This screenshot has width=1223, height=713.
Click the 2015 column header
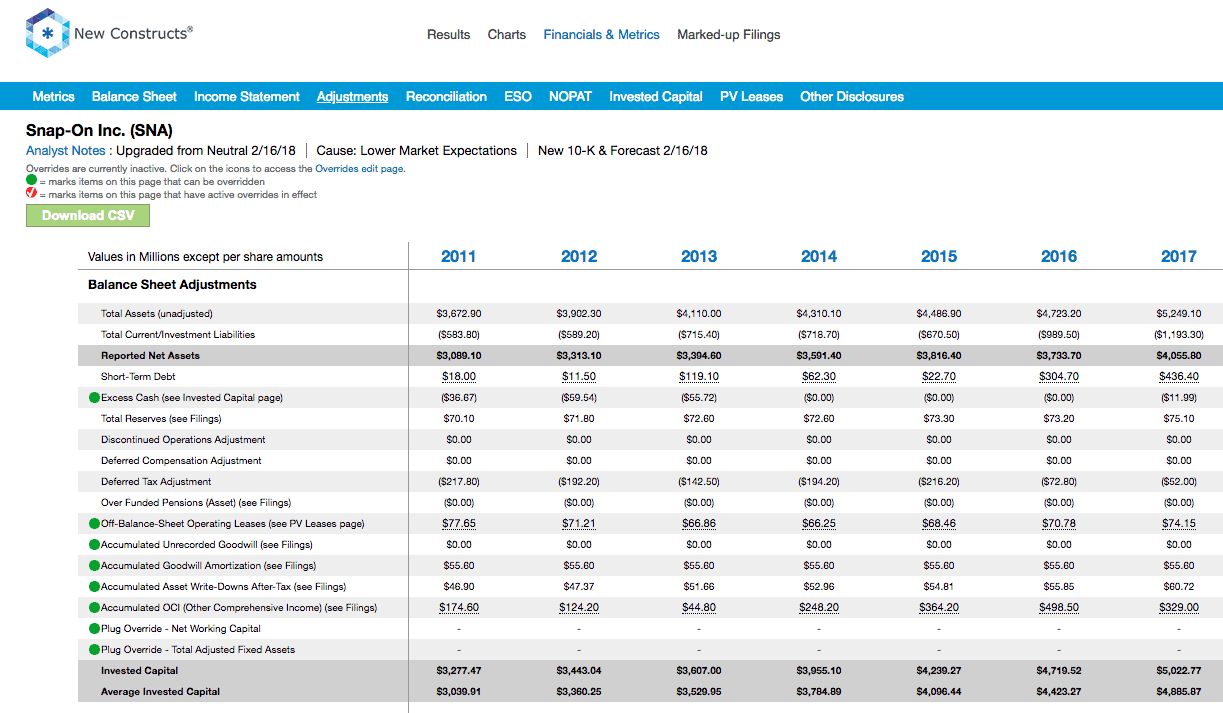pyautogui.click(x=939, y=257)
